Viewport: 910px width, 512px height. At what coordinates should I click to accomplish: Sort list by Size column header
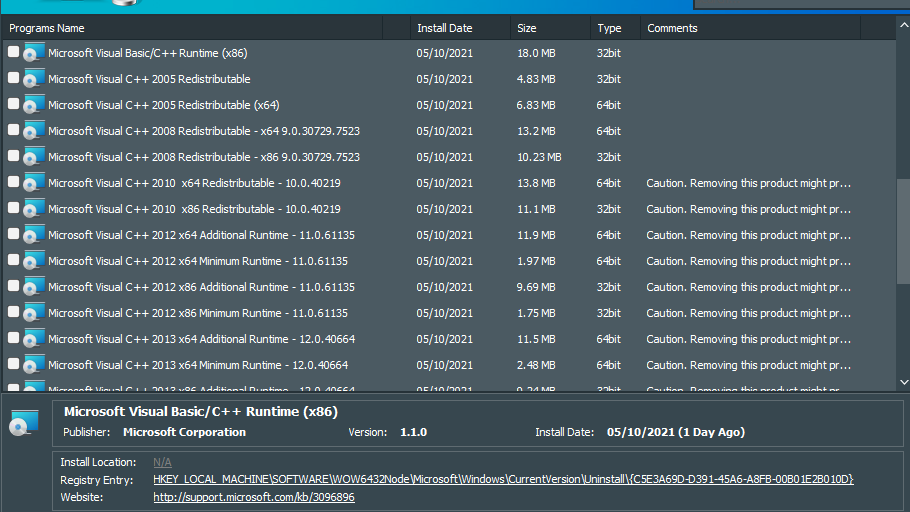point(550,28)
